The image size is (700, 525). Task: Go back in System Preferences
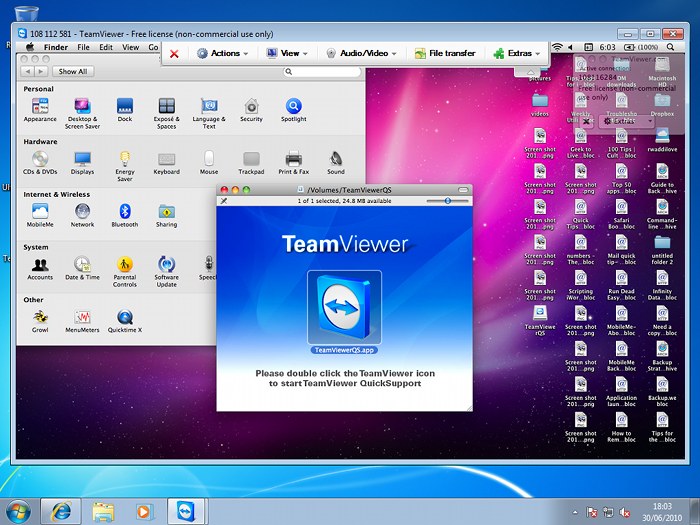(x=27, y=71)
